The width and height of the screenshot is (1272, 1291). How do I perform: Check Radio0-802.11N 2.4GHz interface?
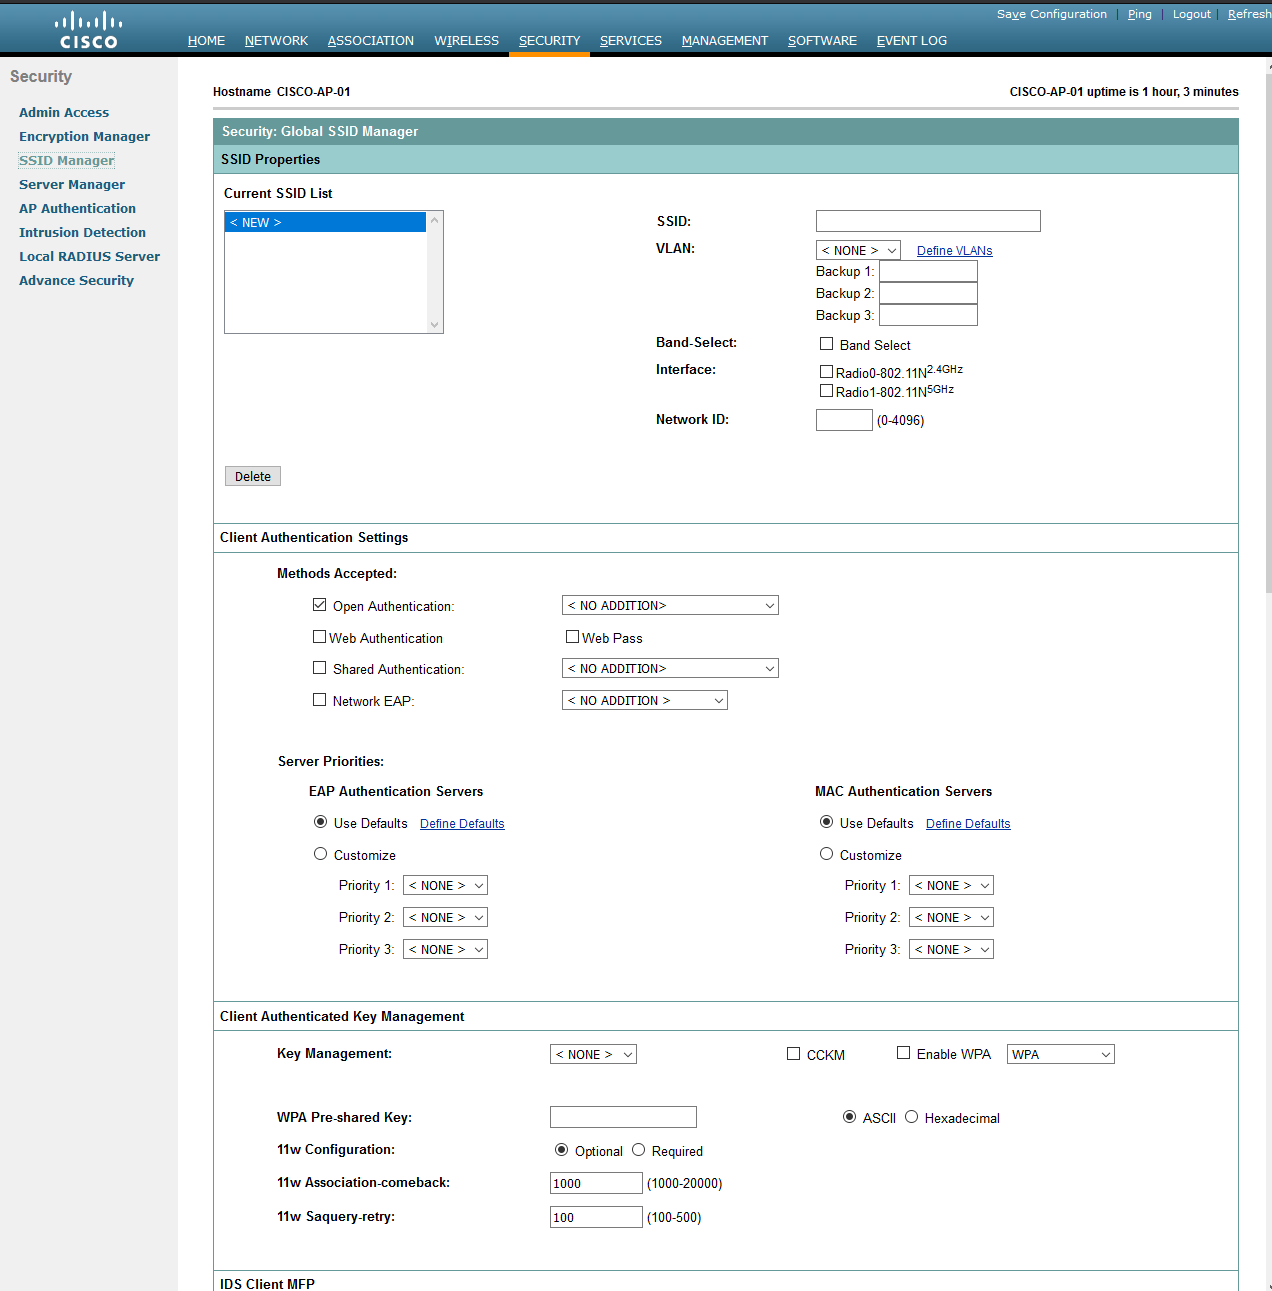coord(826,371)
